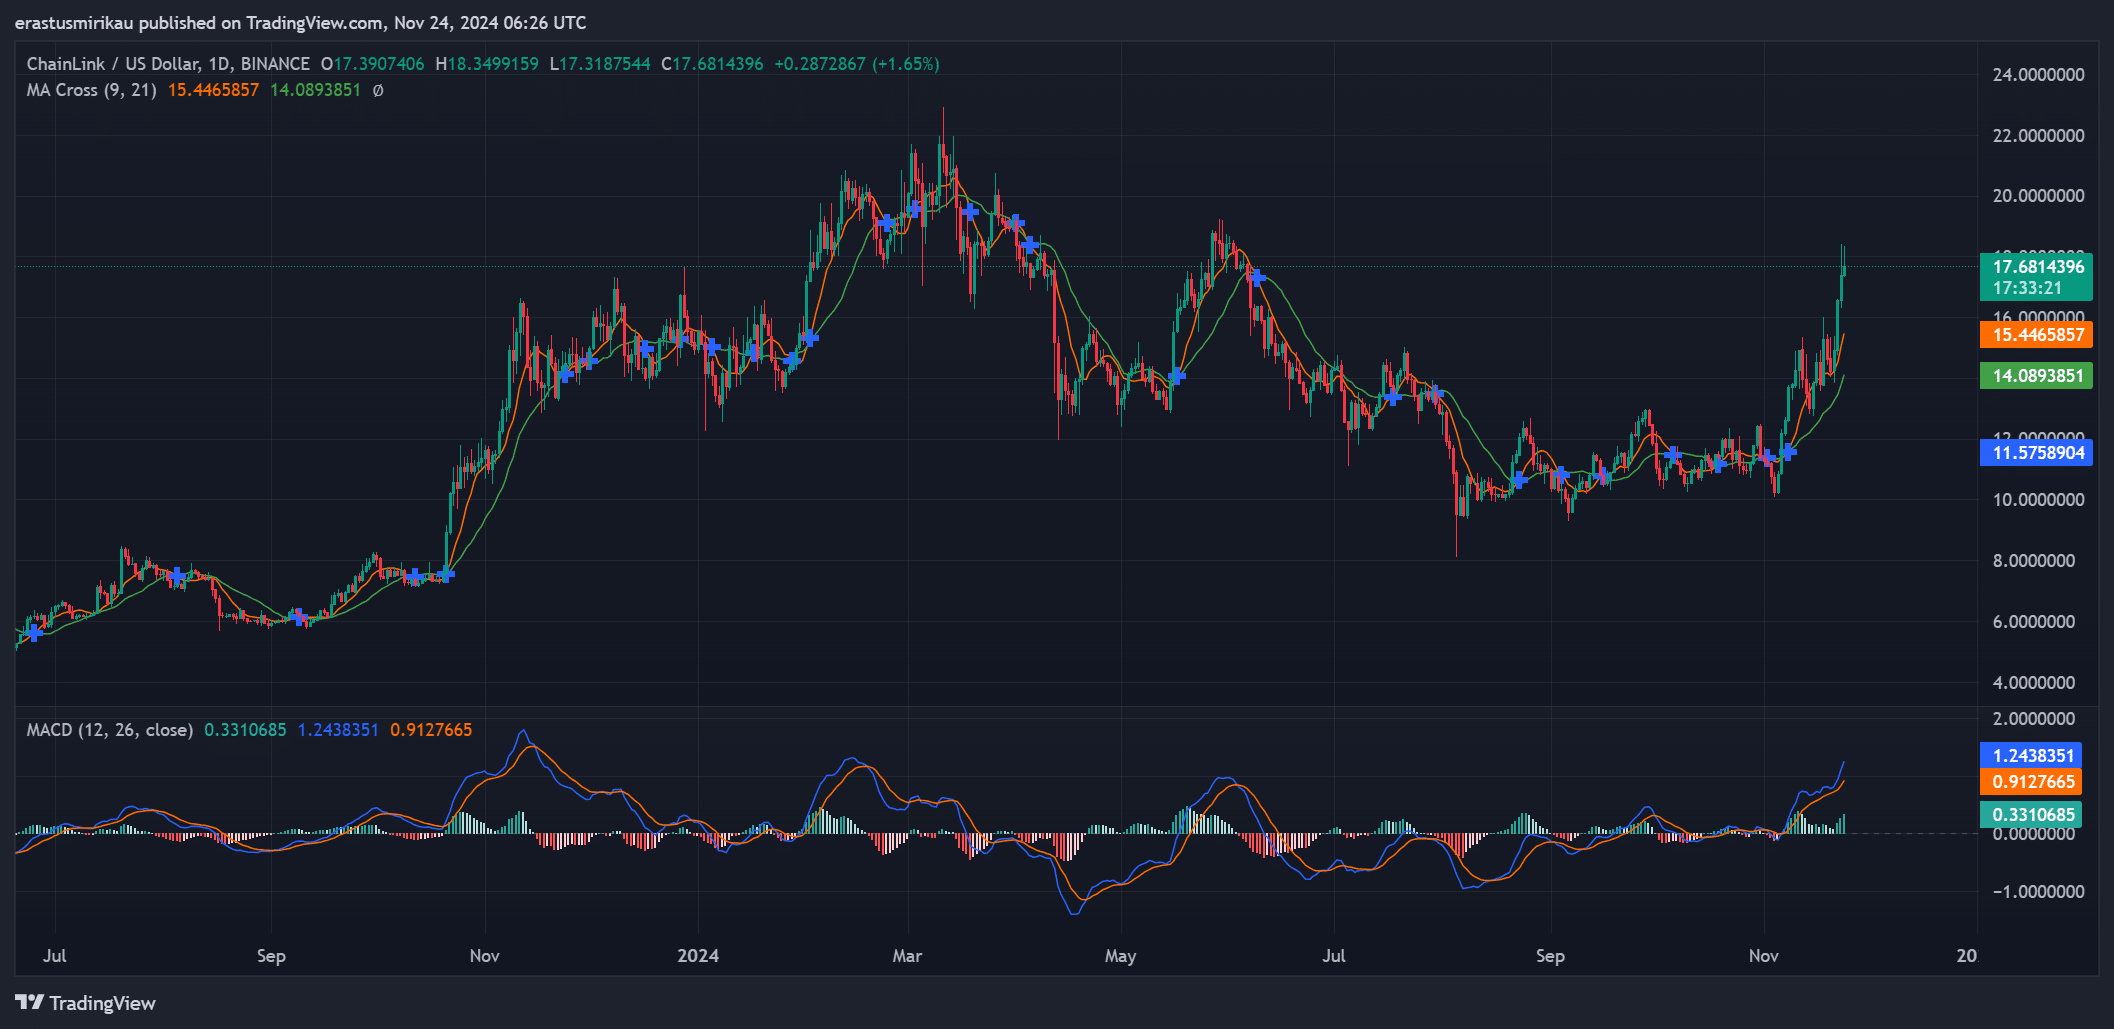The width and height of the screenshot is (2114, 1029).
Task: Click the 22.0000000 price scale label
Action: click(2038, 136)
